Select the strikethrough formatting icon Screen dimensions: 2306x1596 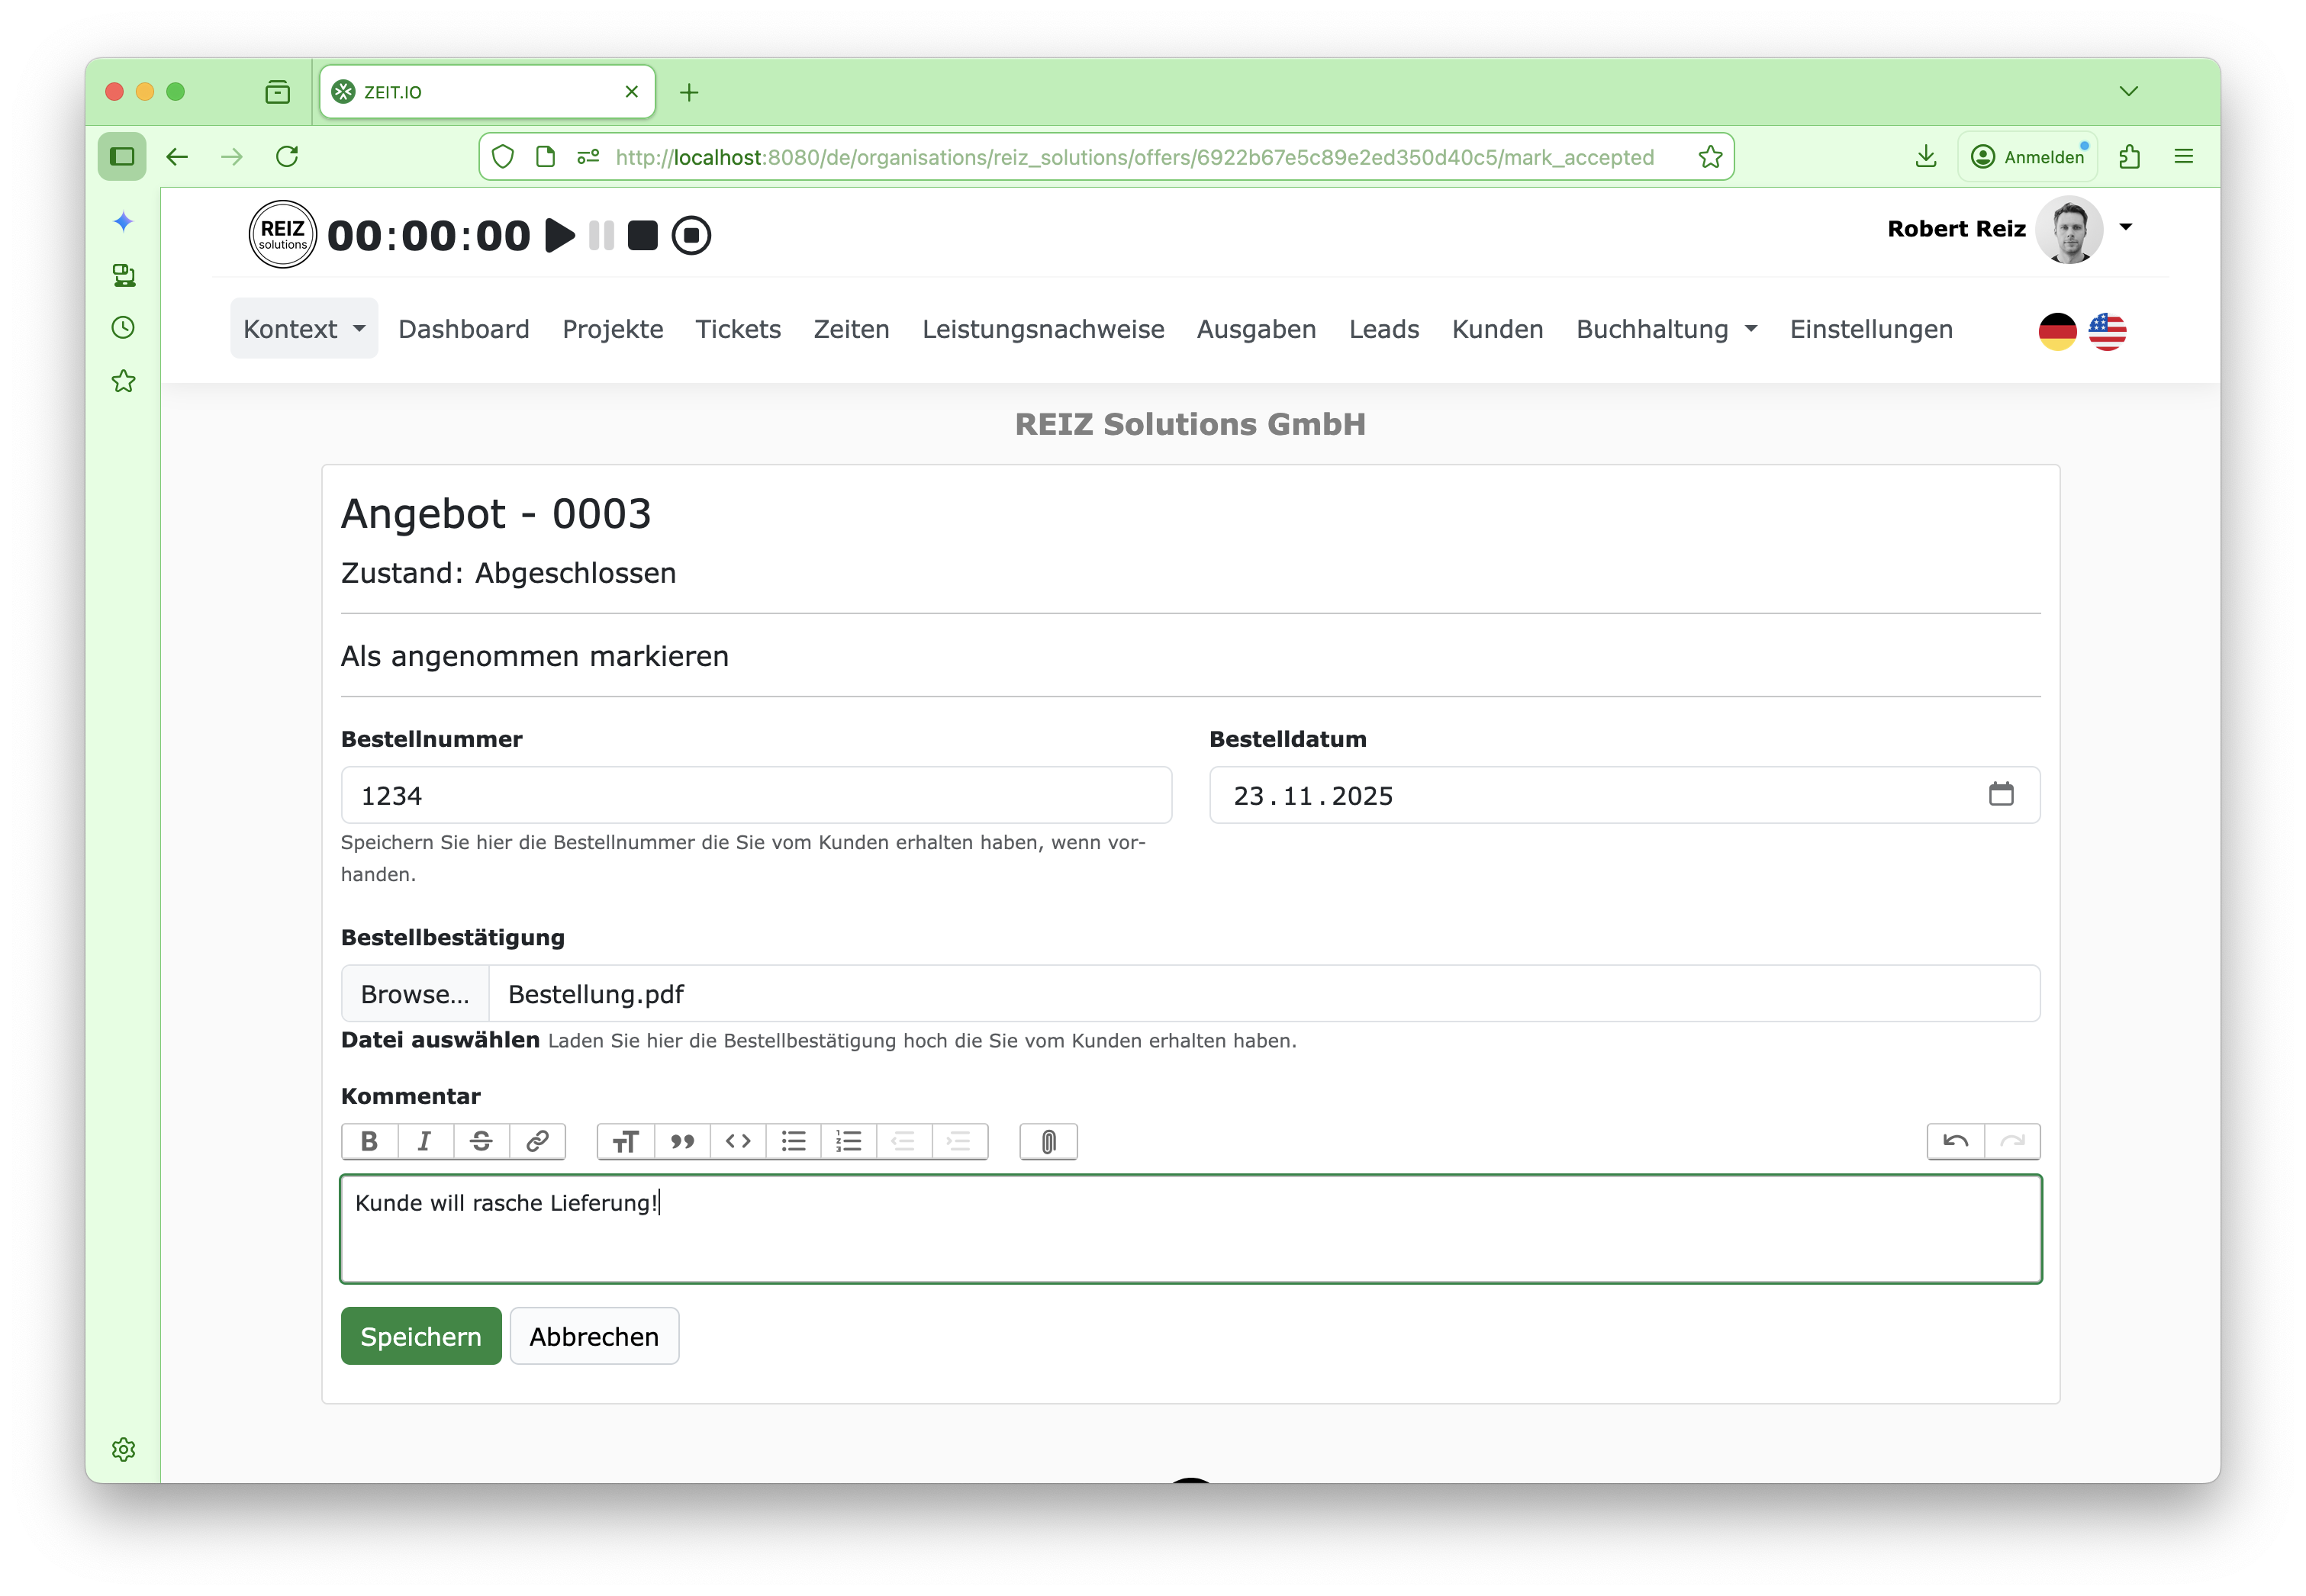pyautogui.click(x=482, y=1141)
